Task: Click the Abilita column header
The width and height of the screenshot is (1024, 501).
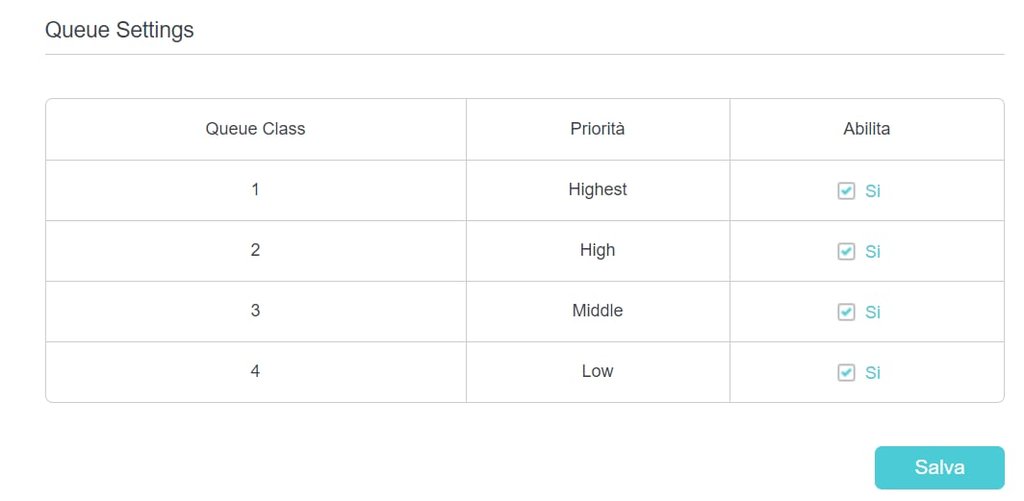Action: 866,129
